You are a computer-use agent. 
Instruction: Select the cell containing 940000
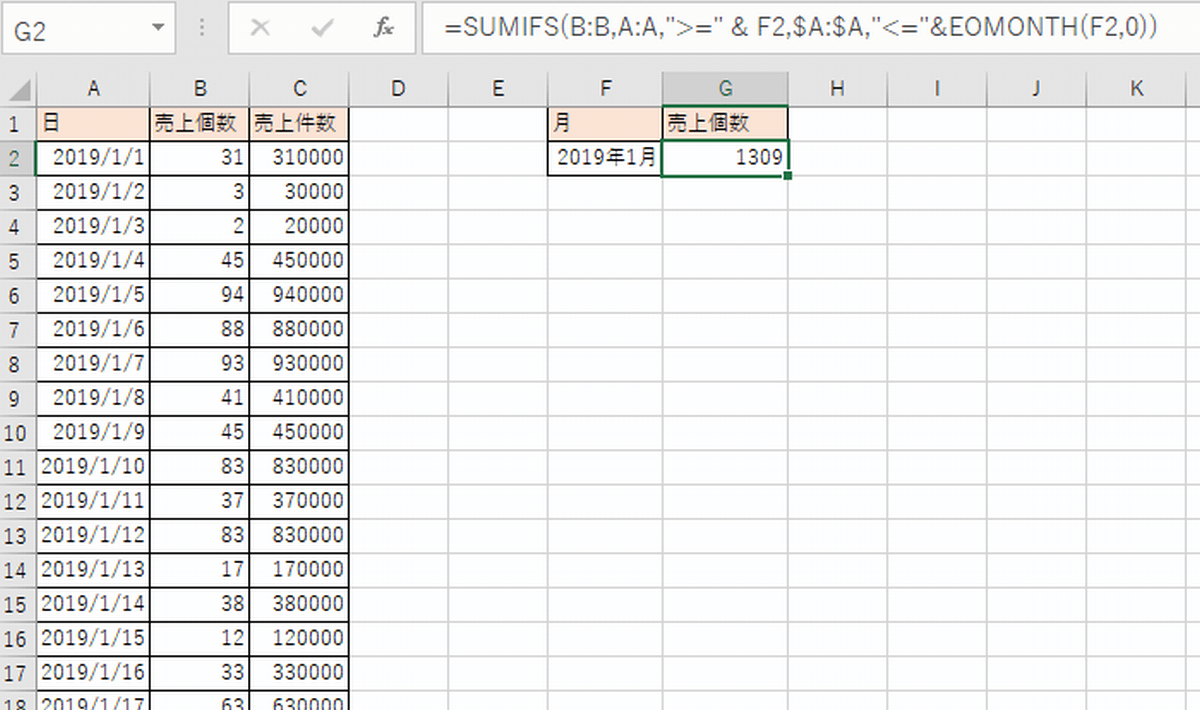tap(298, 294)
